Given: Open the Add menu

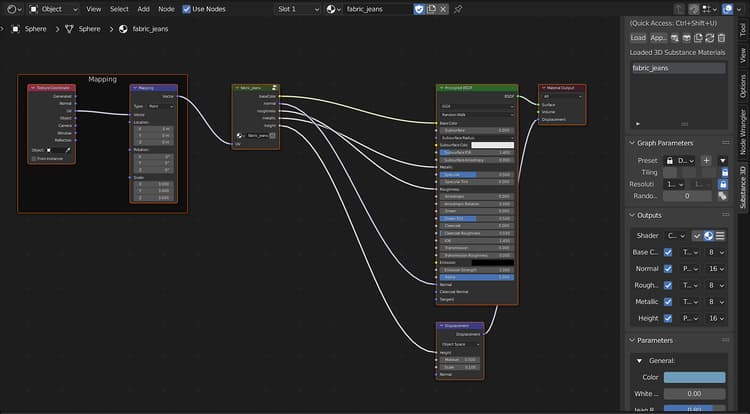Looking at the screenshot, I should click(143, 9).
